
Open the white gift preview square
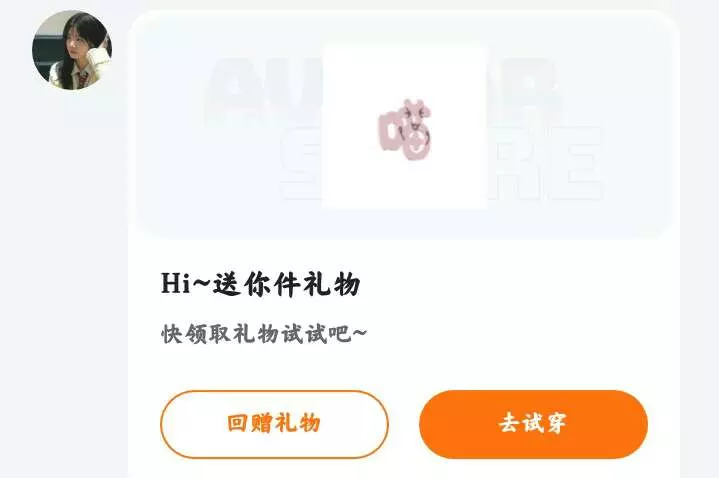click(404, 127)
